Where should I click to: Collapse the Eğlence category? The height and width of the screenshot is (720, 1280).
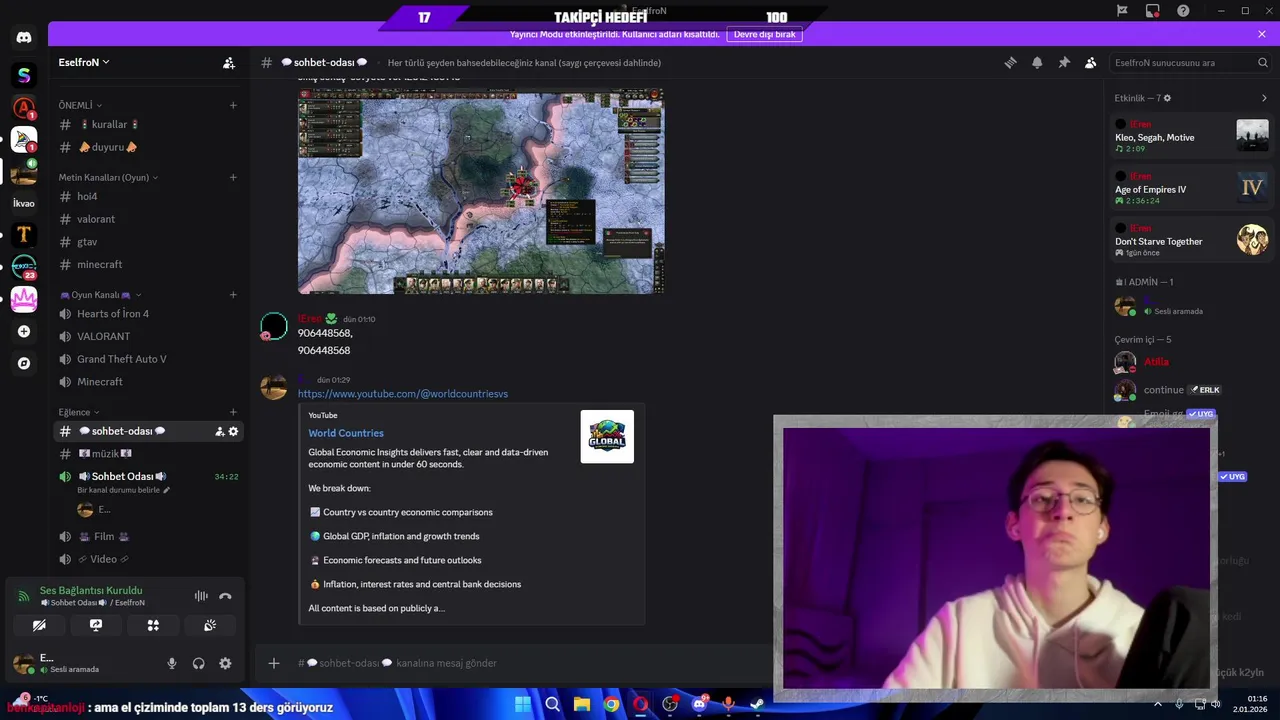tap(79, 412)
